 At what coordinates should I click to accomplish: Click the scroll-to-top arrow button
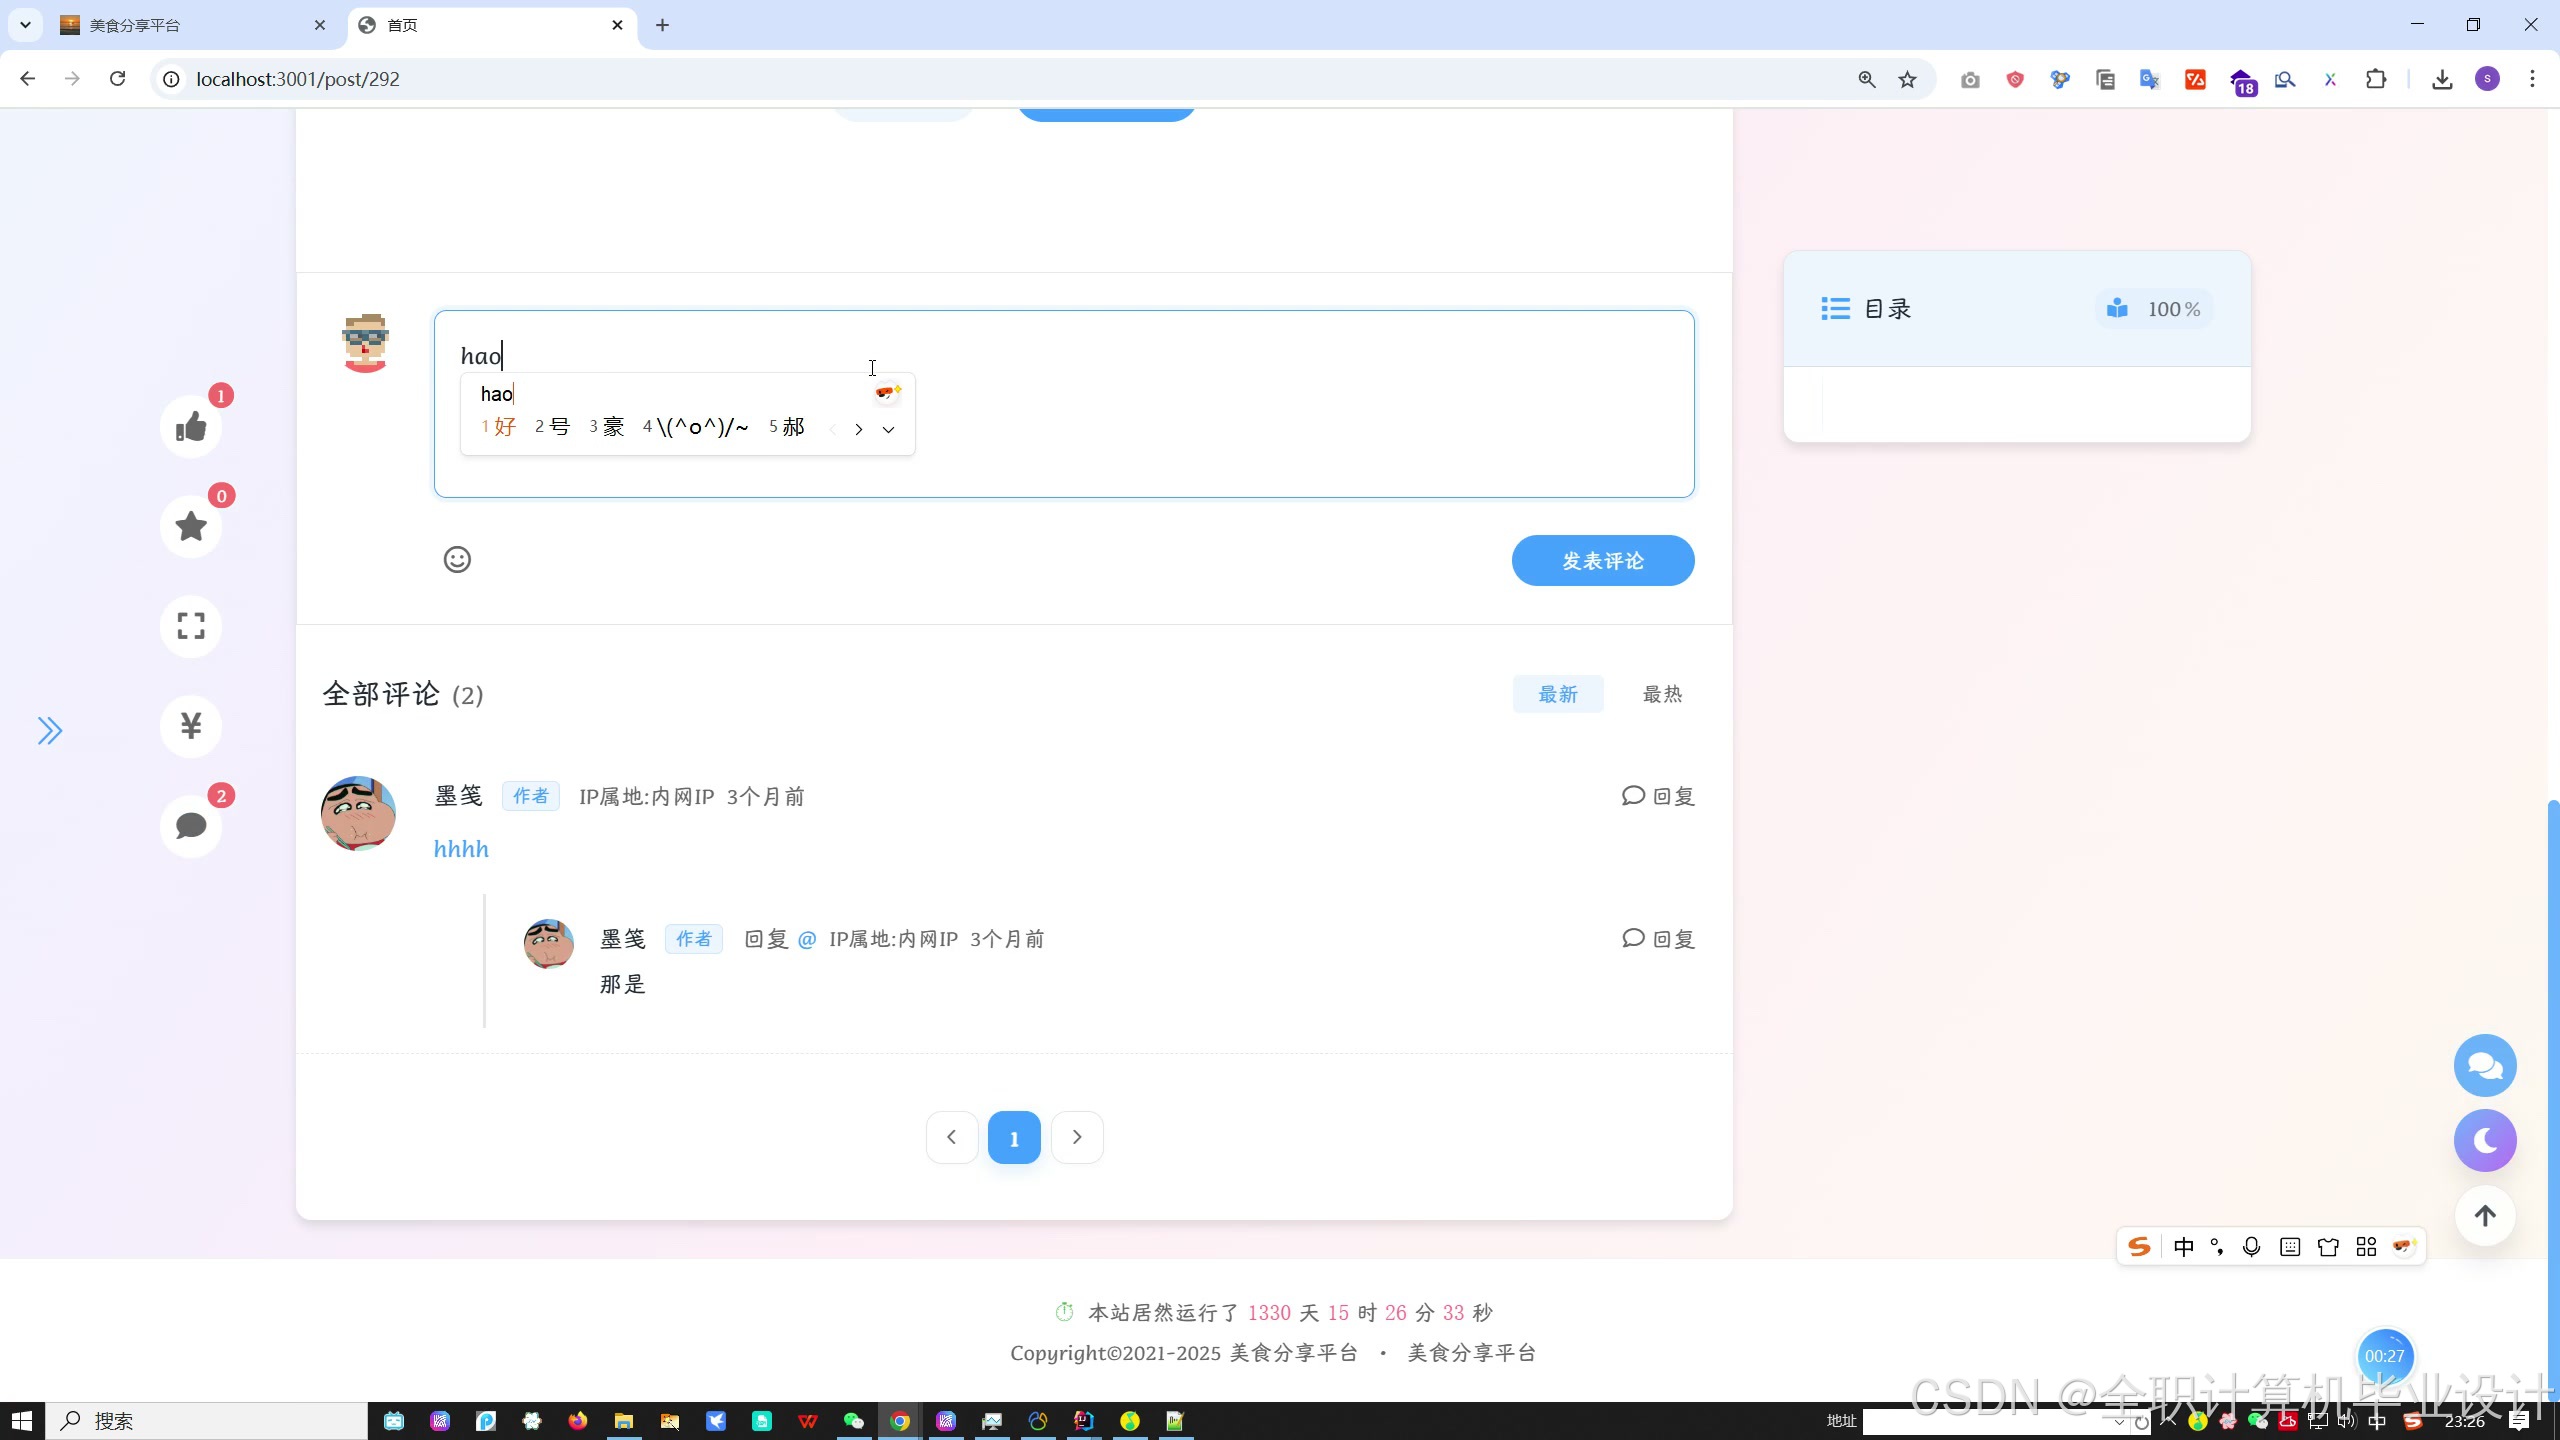[2484, 1216]
